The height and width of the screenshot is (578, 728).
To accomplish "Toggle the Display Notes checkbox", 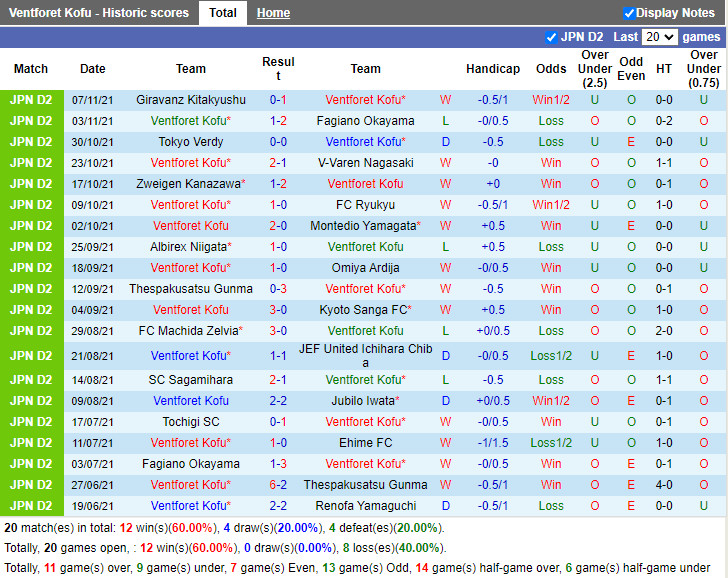I will (x=629, y=13).
